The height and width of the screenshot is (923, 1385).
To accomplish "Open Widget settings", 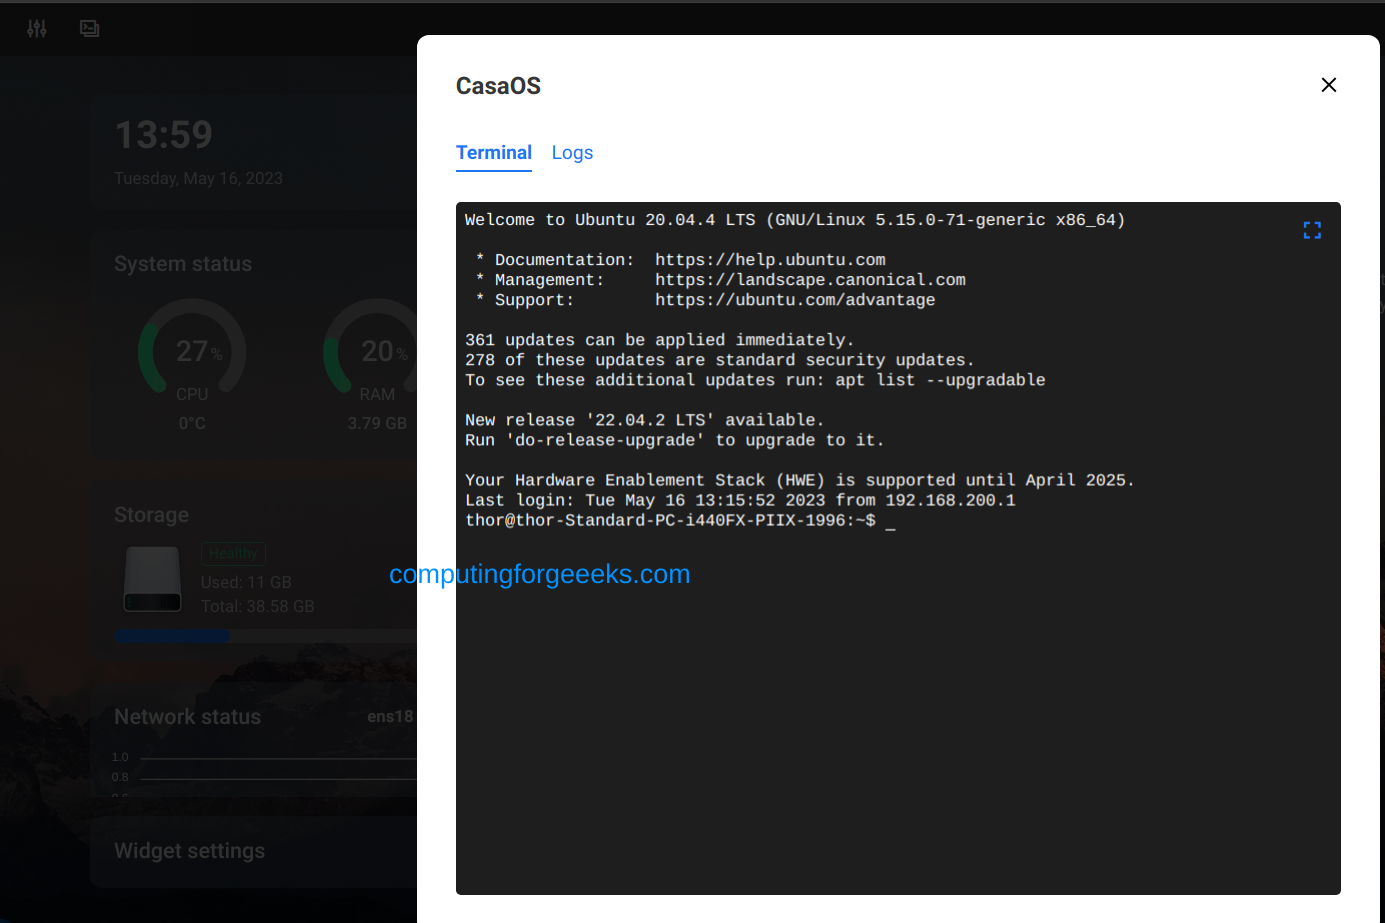I will click(189, 850).
